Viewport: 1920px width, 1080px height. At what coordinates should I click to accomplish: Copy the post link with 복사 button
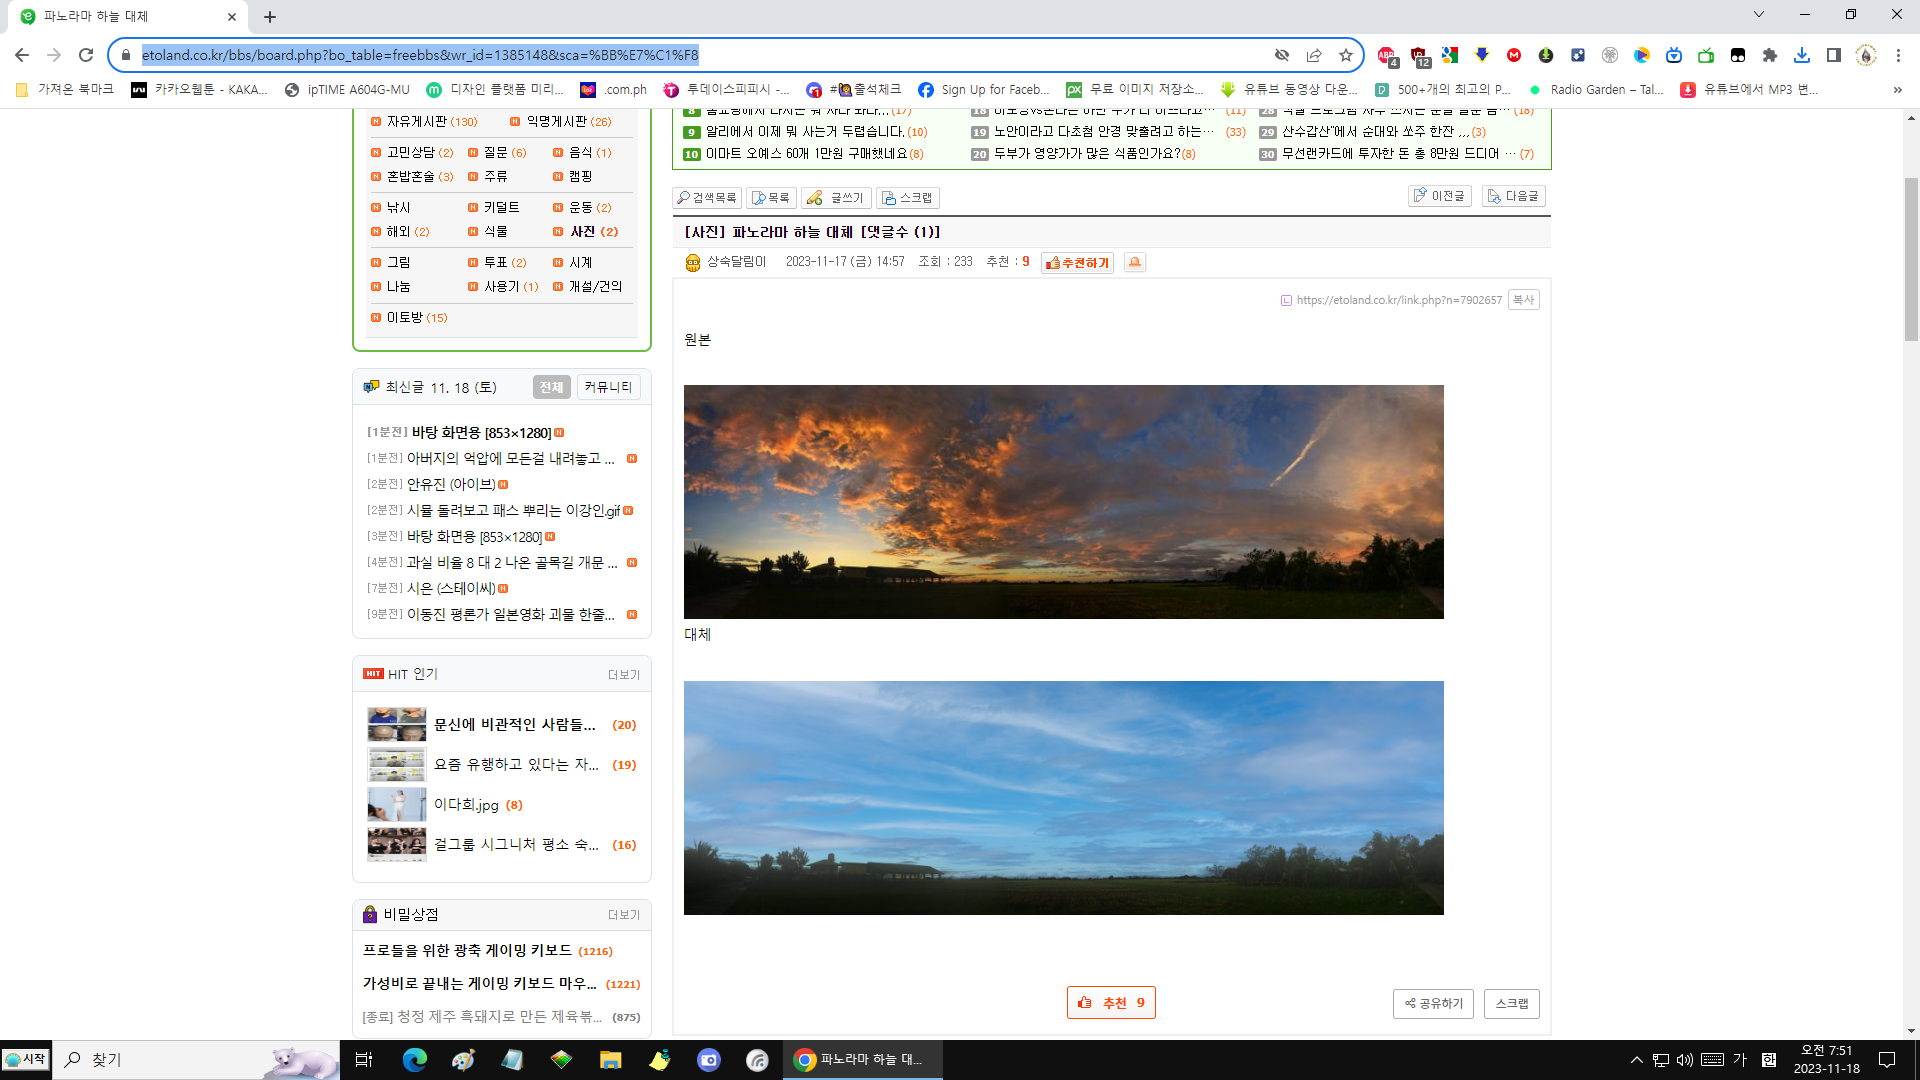pyautogui.click(x=1523, y=299)
